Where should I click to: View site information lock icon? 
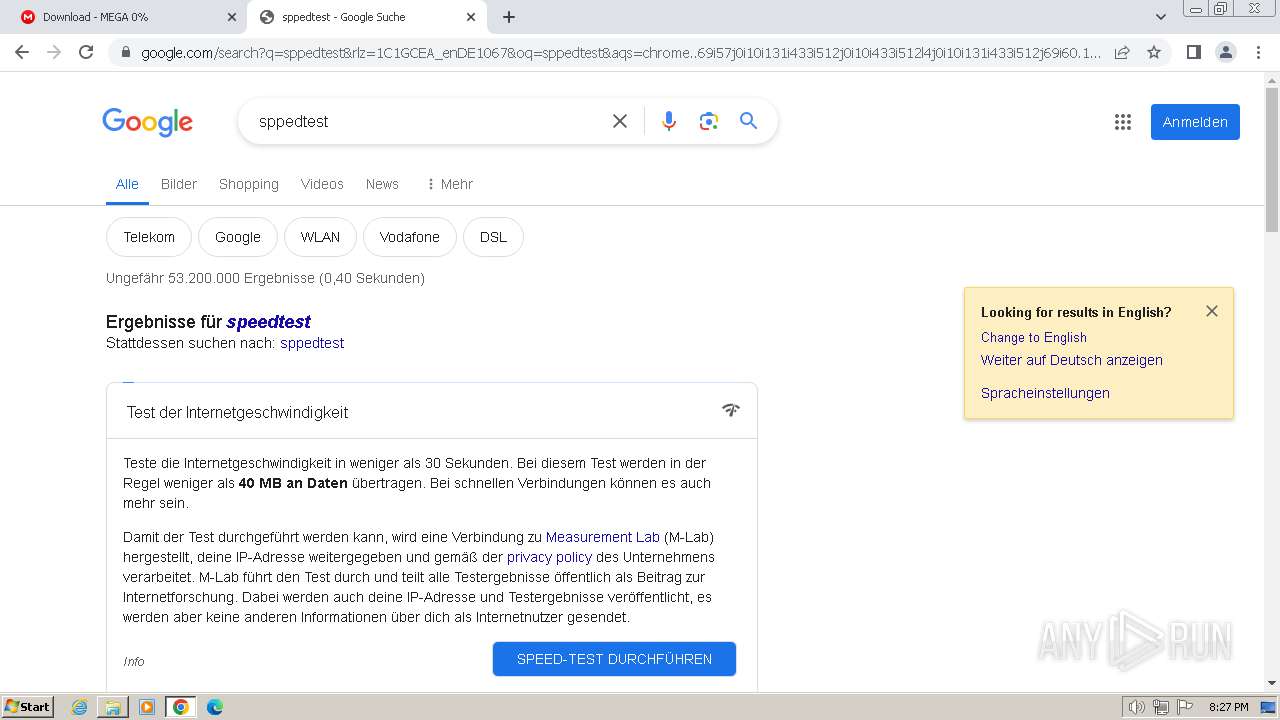[x=125, y=53]
